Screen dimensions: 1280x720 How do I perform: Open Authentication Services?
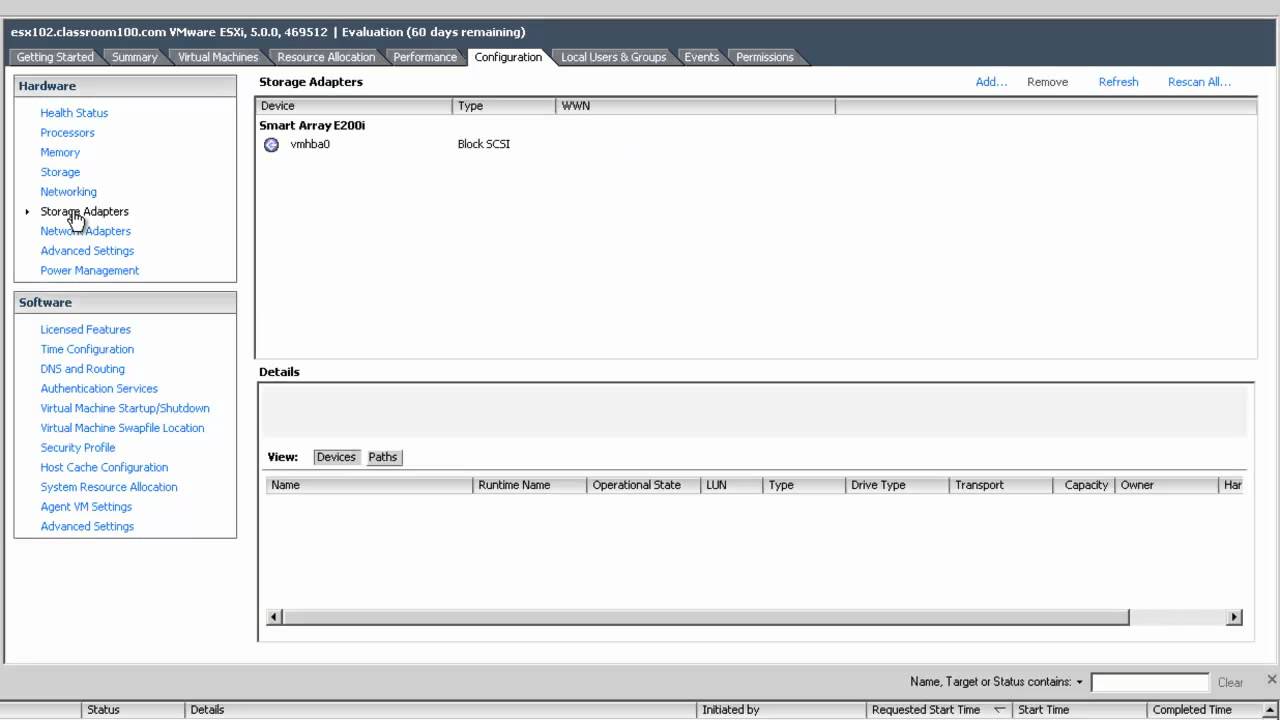pos(99,388)
